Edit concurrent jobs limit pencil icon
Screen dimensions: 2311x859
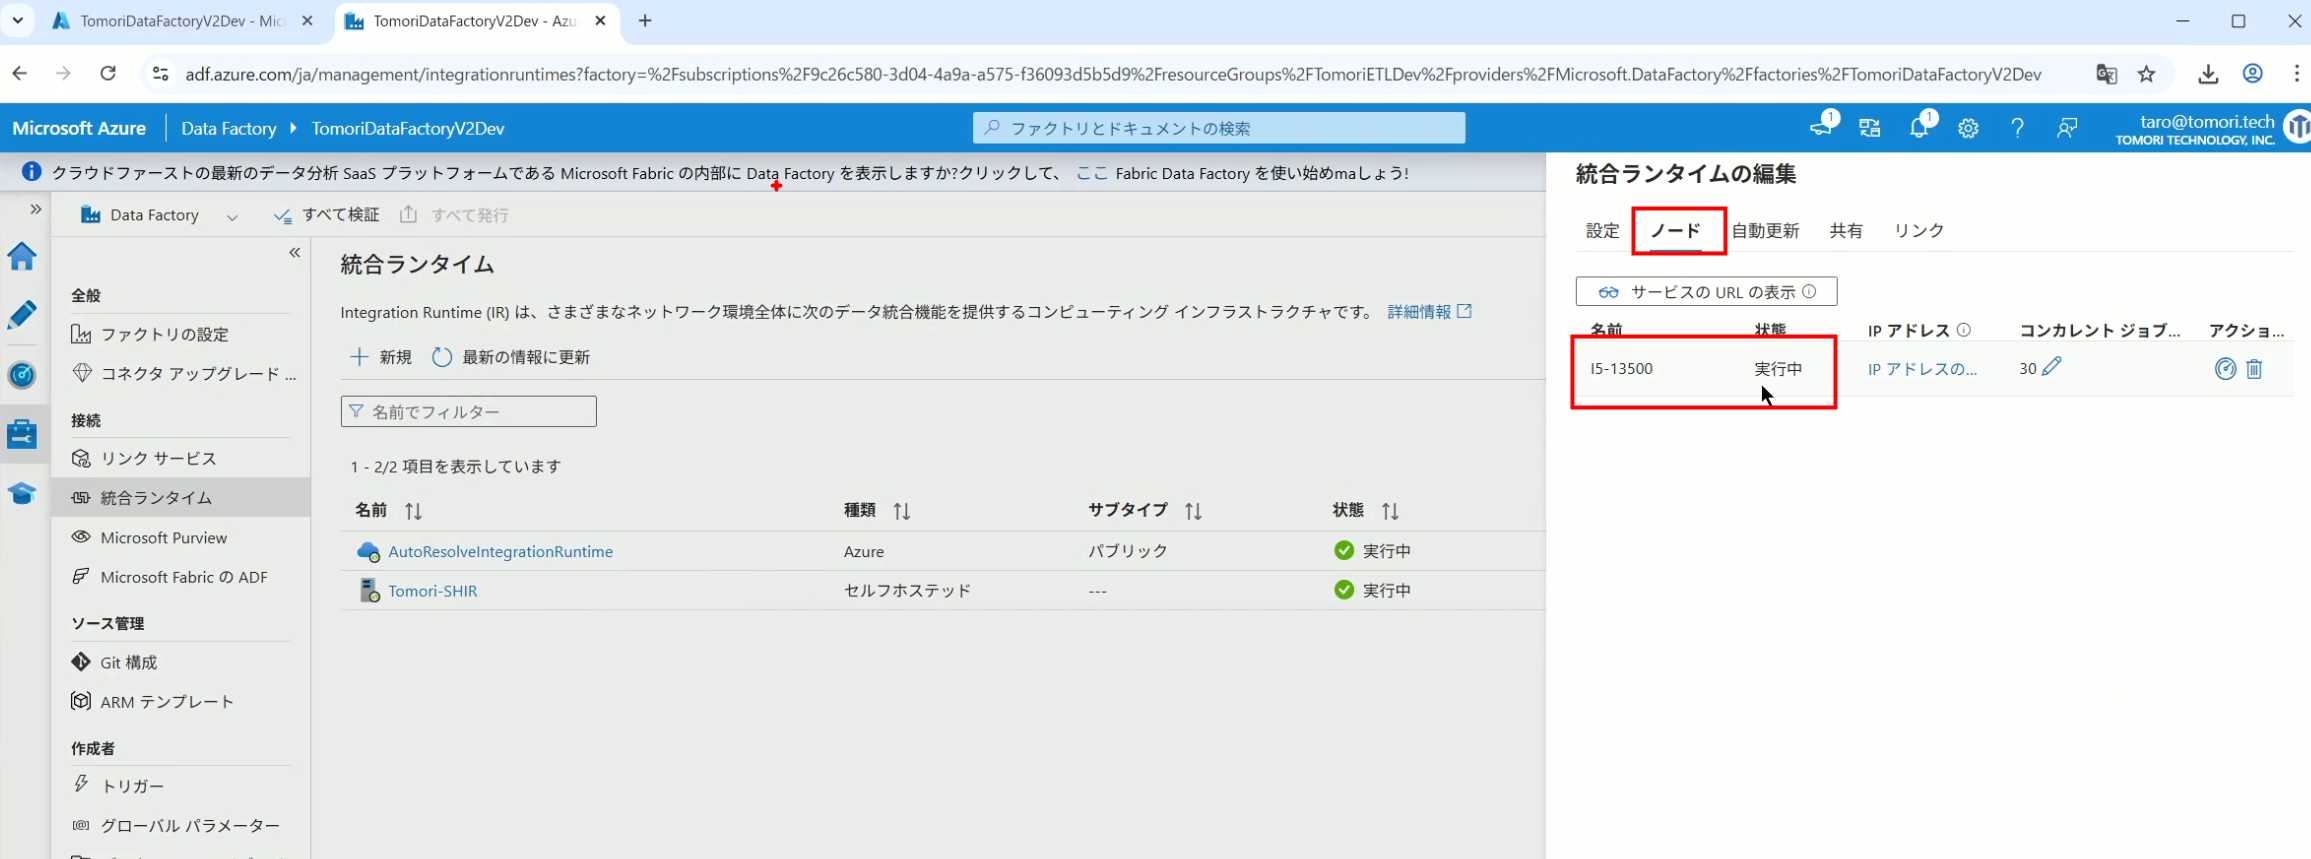(2052, 367)
